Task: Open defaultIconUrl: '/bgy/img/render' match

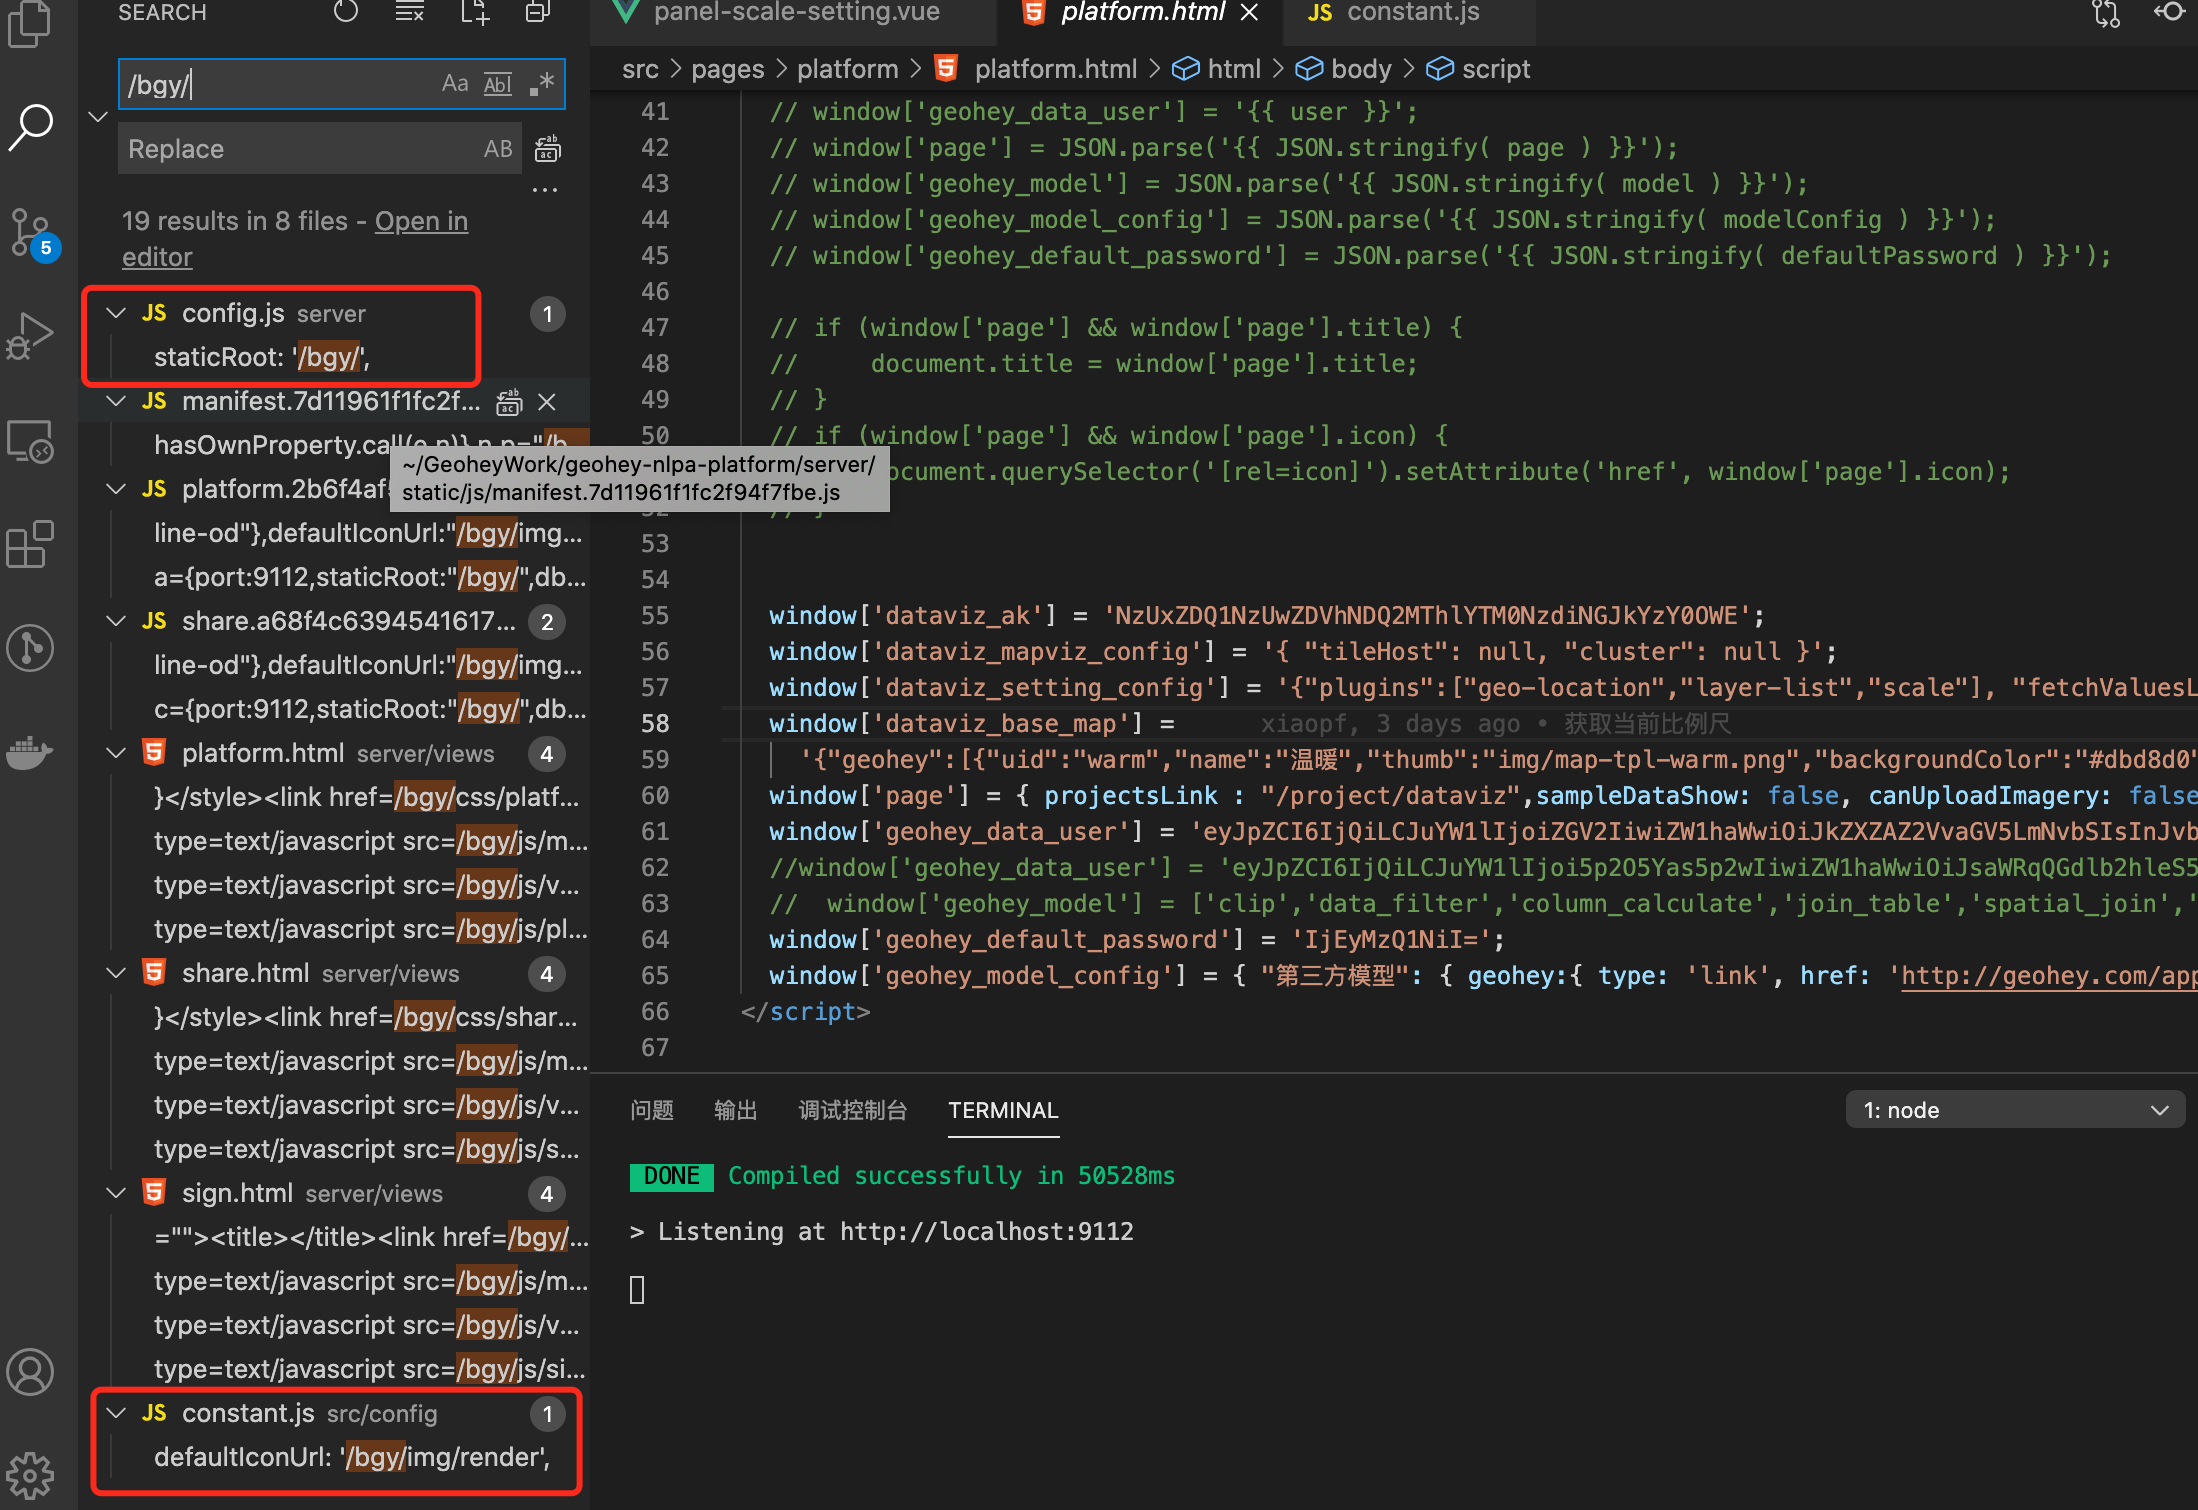Action: (x=352, y=1457)
